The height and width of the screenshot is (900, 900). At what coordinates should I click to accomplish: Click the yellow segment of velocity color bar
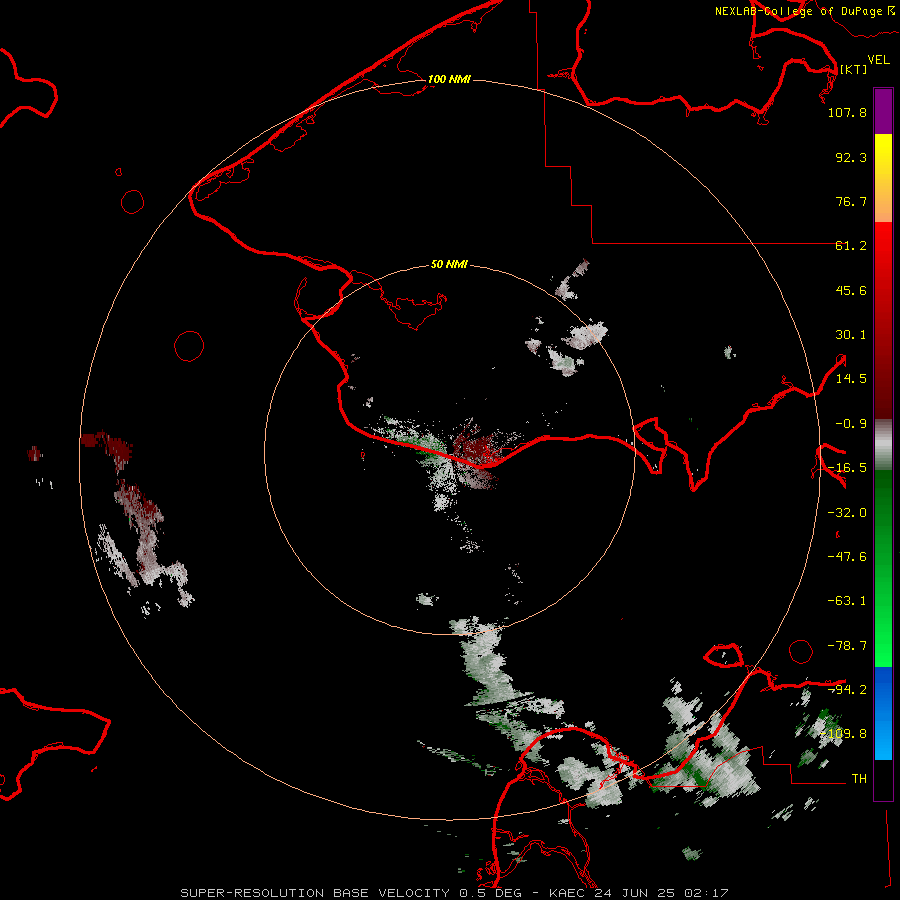tap(883, 178)
